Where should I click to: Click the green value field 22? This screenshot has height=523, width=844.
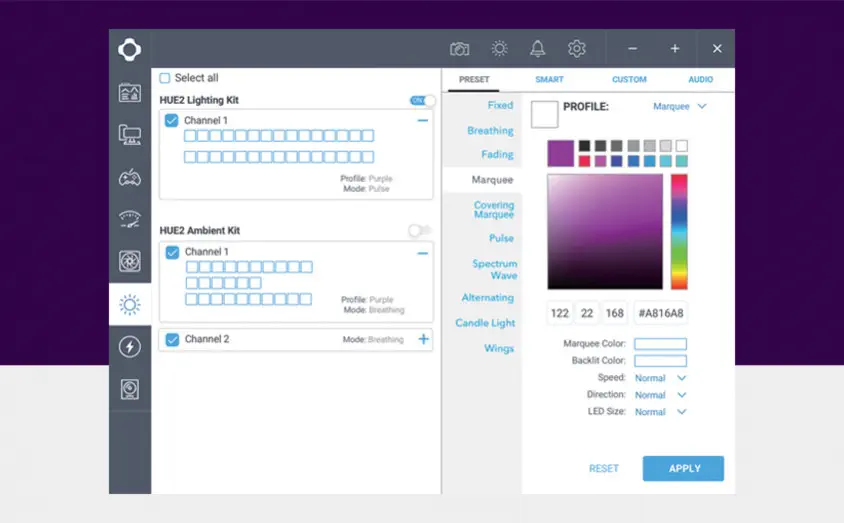coord(587,313)
